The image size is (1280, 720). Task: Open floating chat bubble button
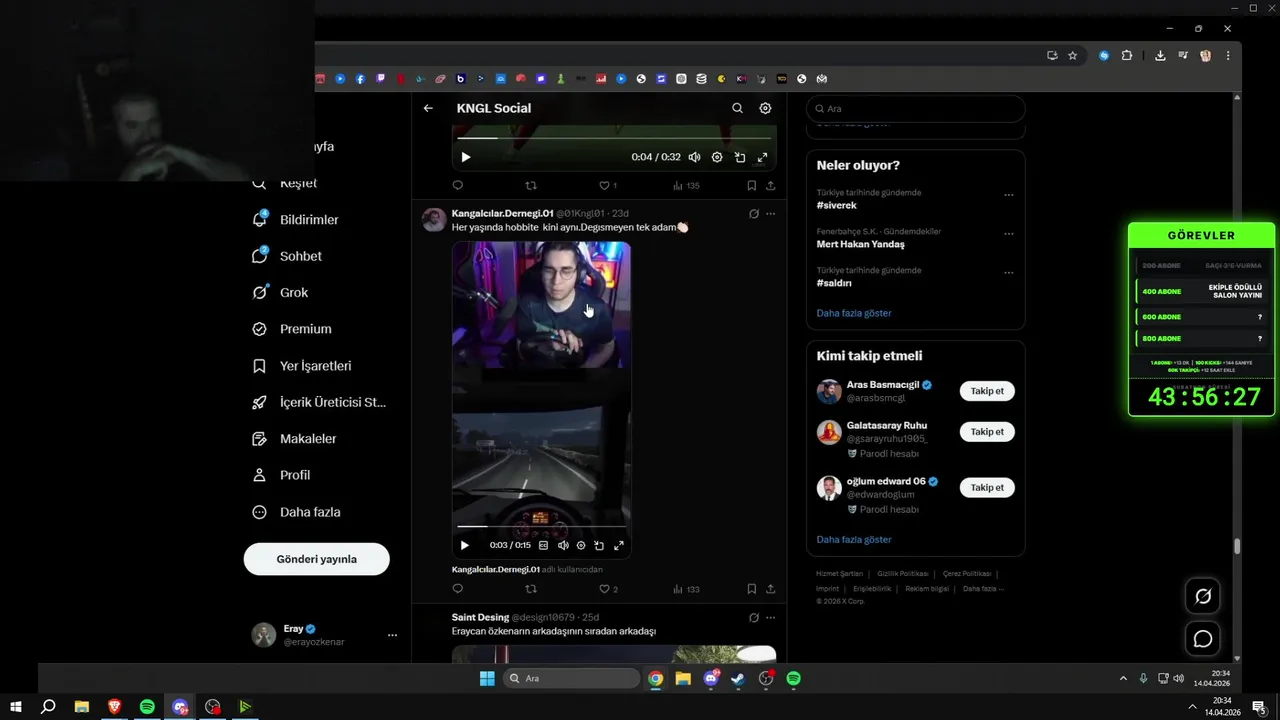pos(1203,638)
